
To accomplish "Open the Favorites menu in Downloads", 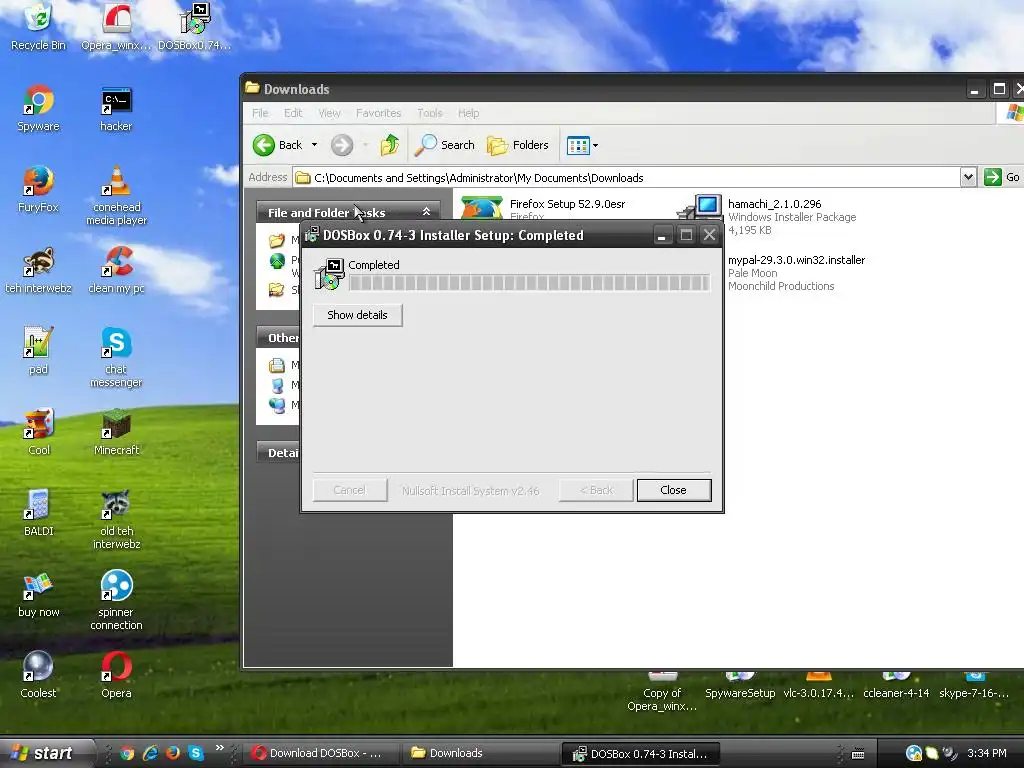I will [x=378, y=113].
